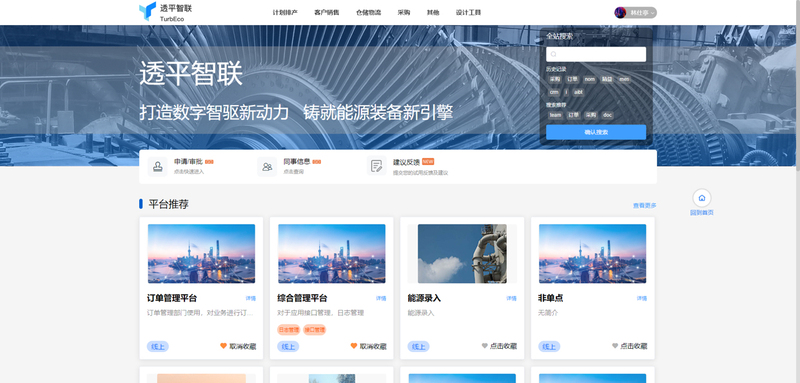The width and height of the screenshot is (800, 383).
Task: Favorite 能源录入 with the gray heart
Action: [x=484, y=346]
